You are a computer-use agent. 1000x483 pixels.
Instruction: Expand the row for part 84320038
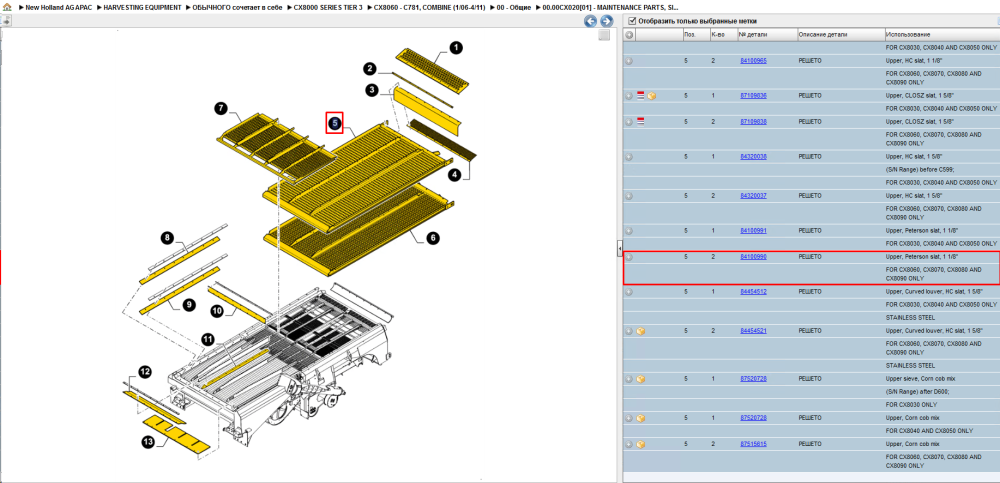(x=629, y=156)
